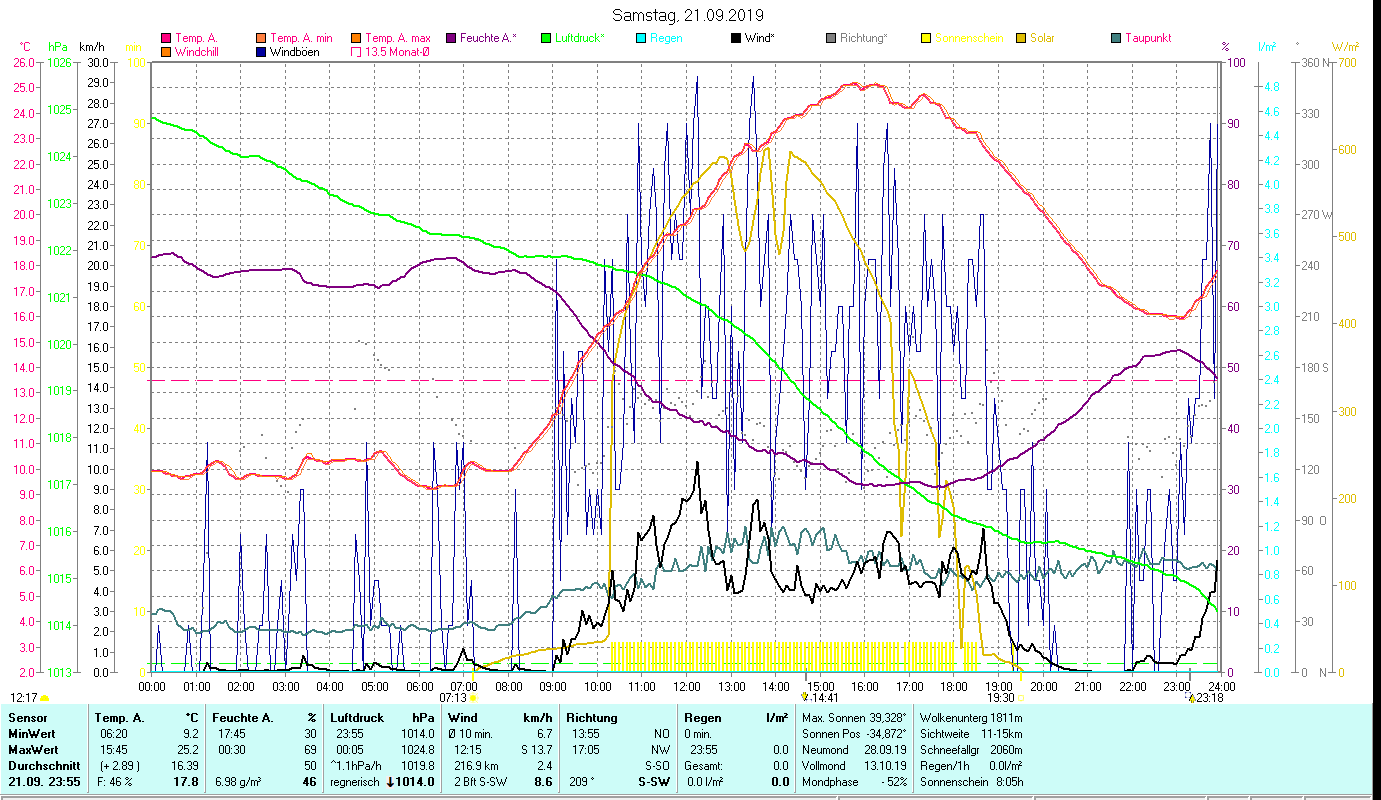Click the sunset sun icon at 19:30
Screen dimensions: 1381x800
tap(1020, 698)
